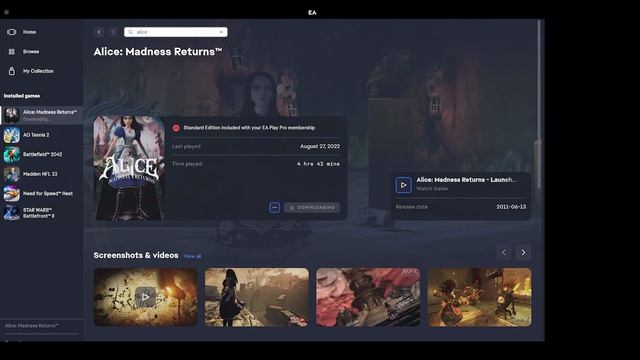Click the '4 hrs 42 mins' time played value
The width and height of the screenshot is (640, 360).
pyautogui.click(x=318, y=164)
